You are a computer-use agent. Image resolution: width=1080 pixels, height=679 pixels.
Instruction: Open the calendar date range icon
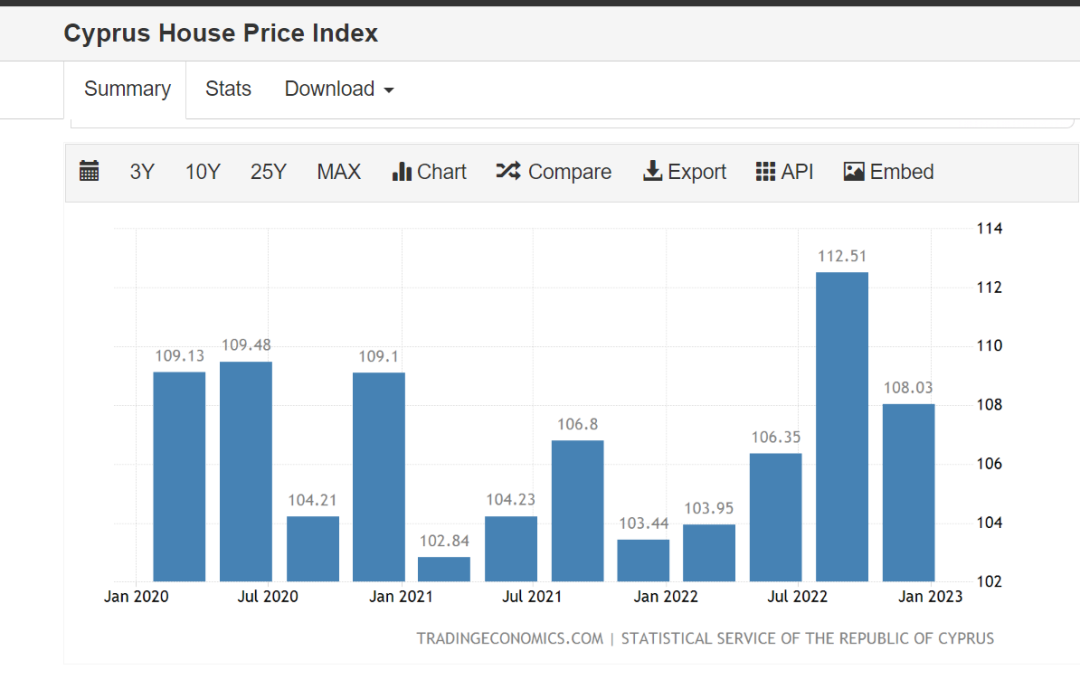[89, 172]
